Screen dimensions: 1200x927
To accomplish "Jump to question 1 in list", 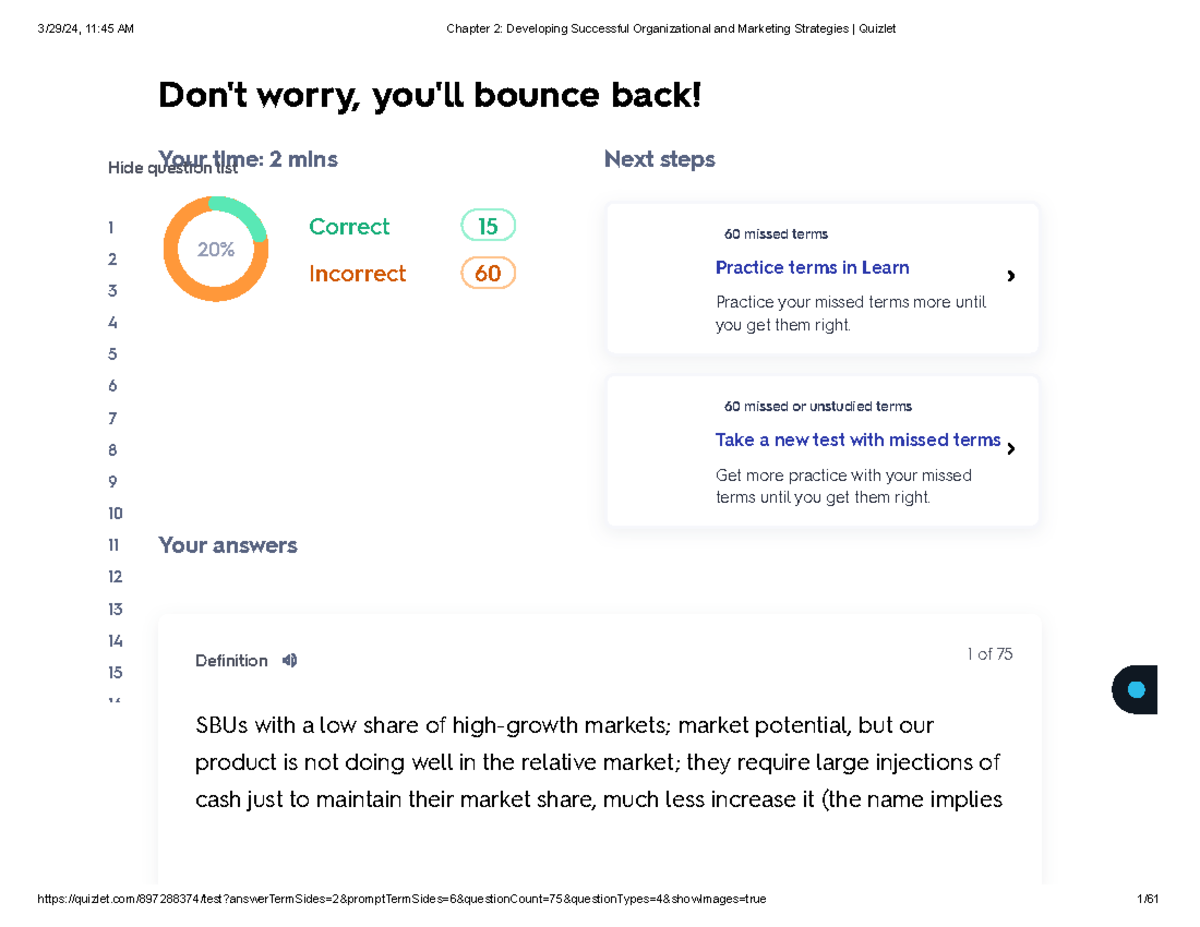I will 112,227.
